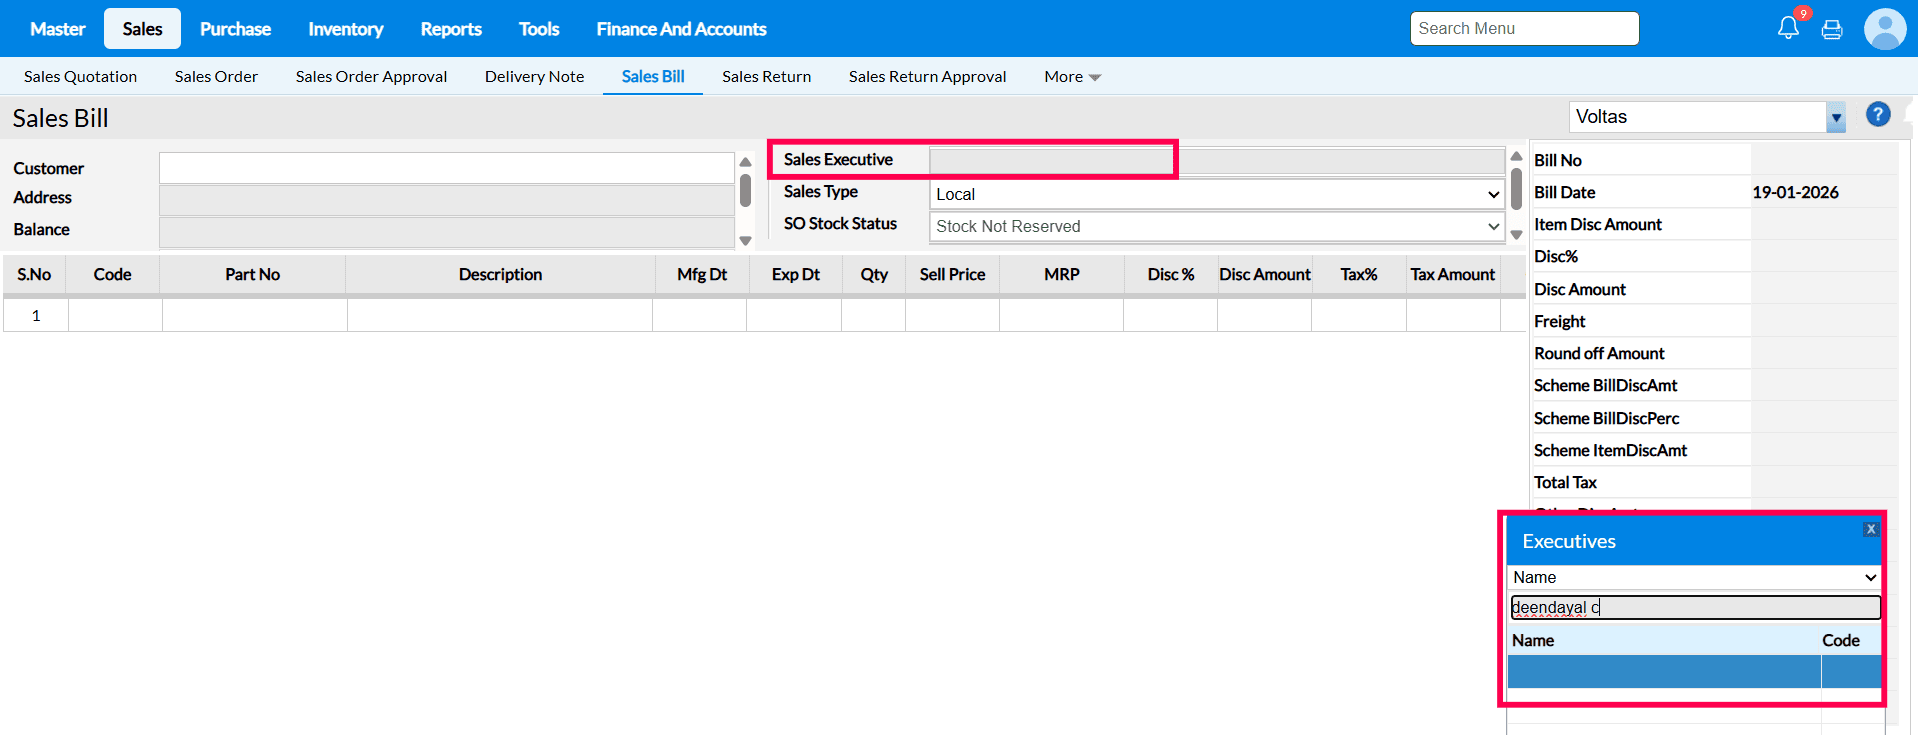Open the Purchase menu
This screenshot has width=1918, height=735.
235,29
